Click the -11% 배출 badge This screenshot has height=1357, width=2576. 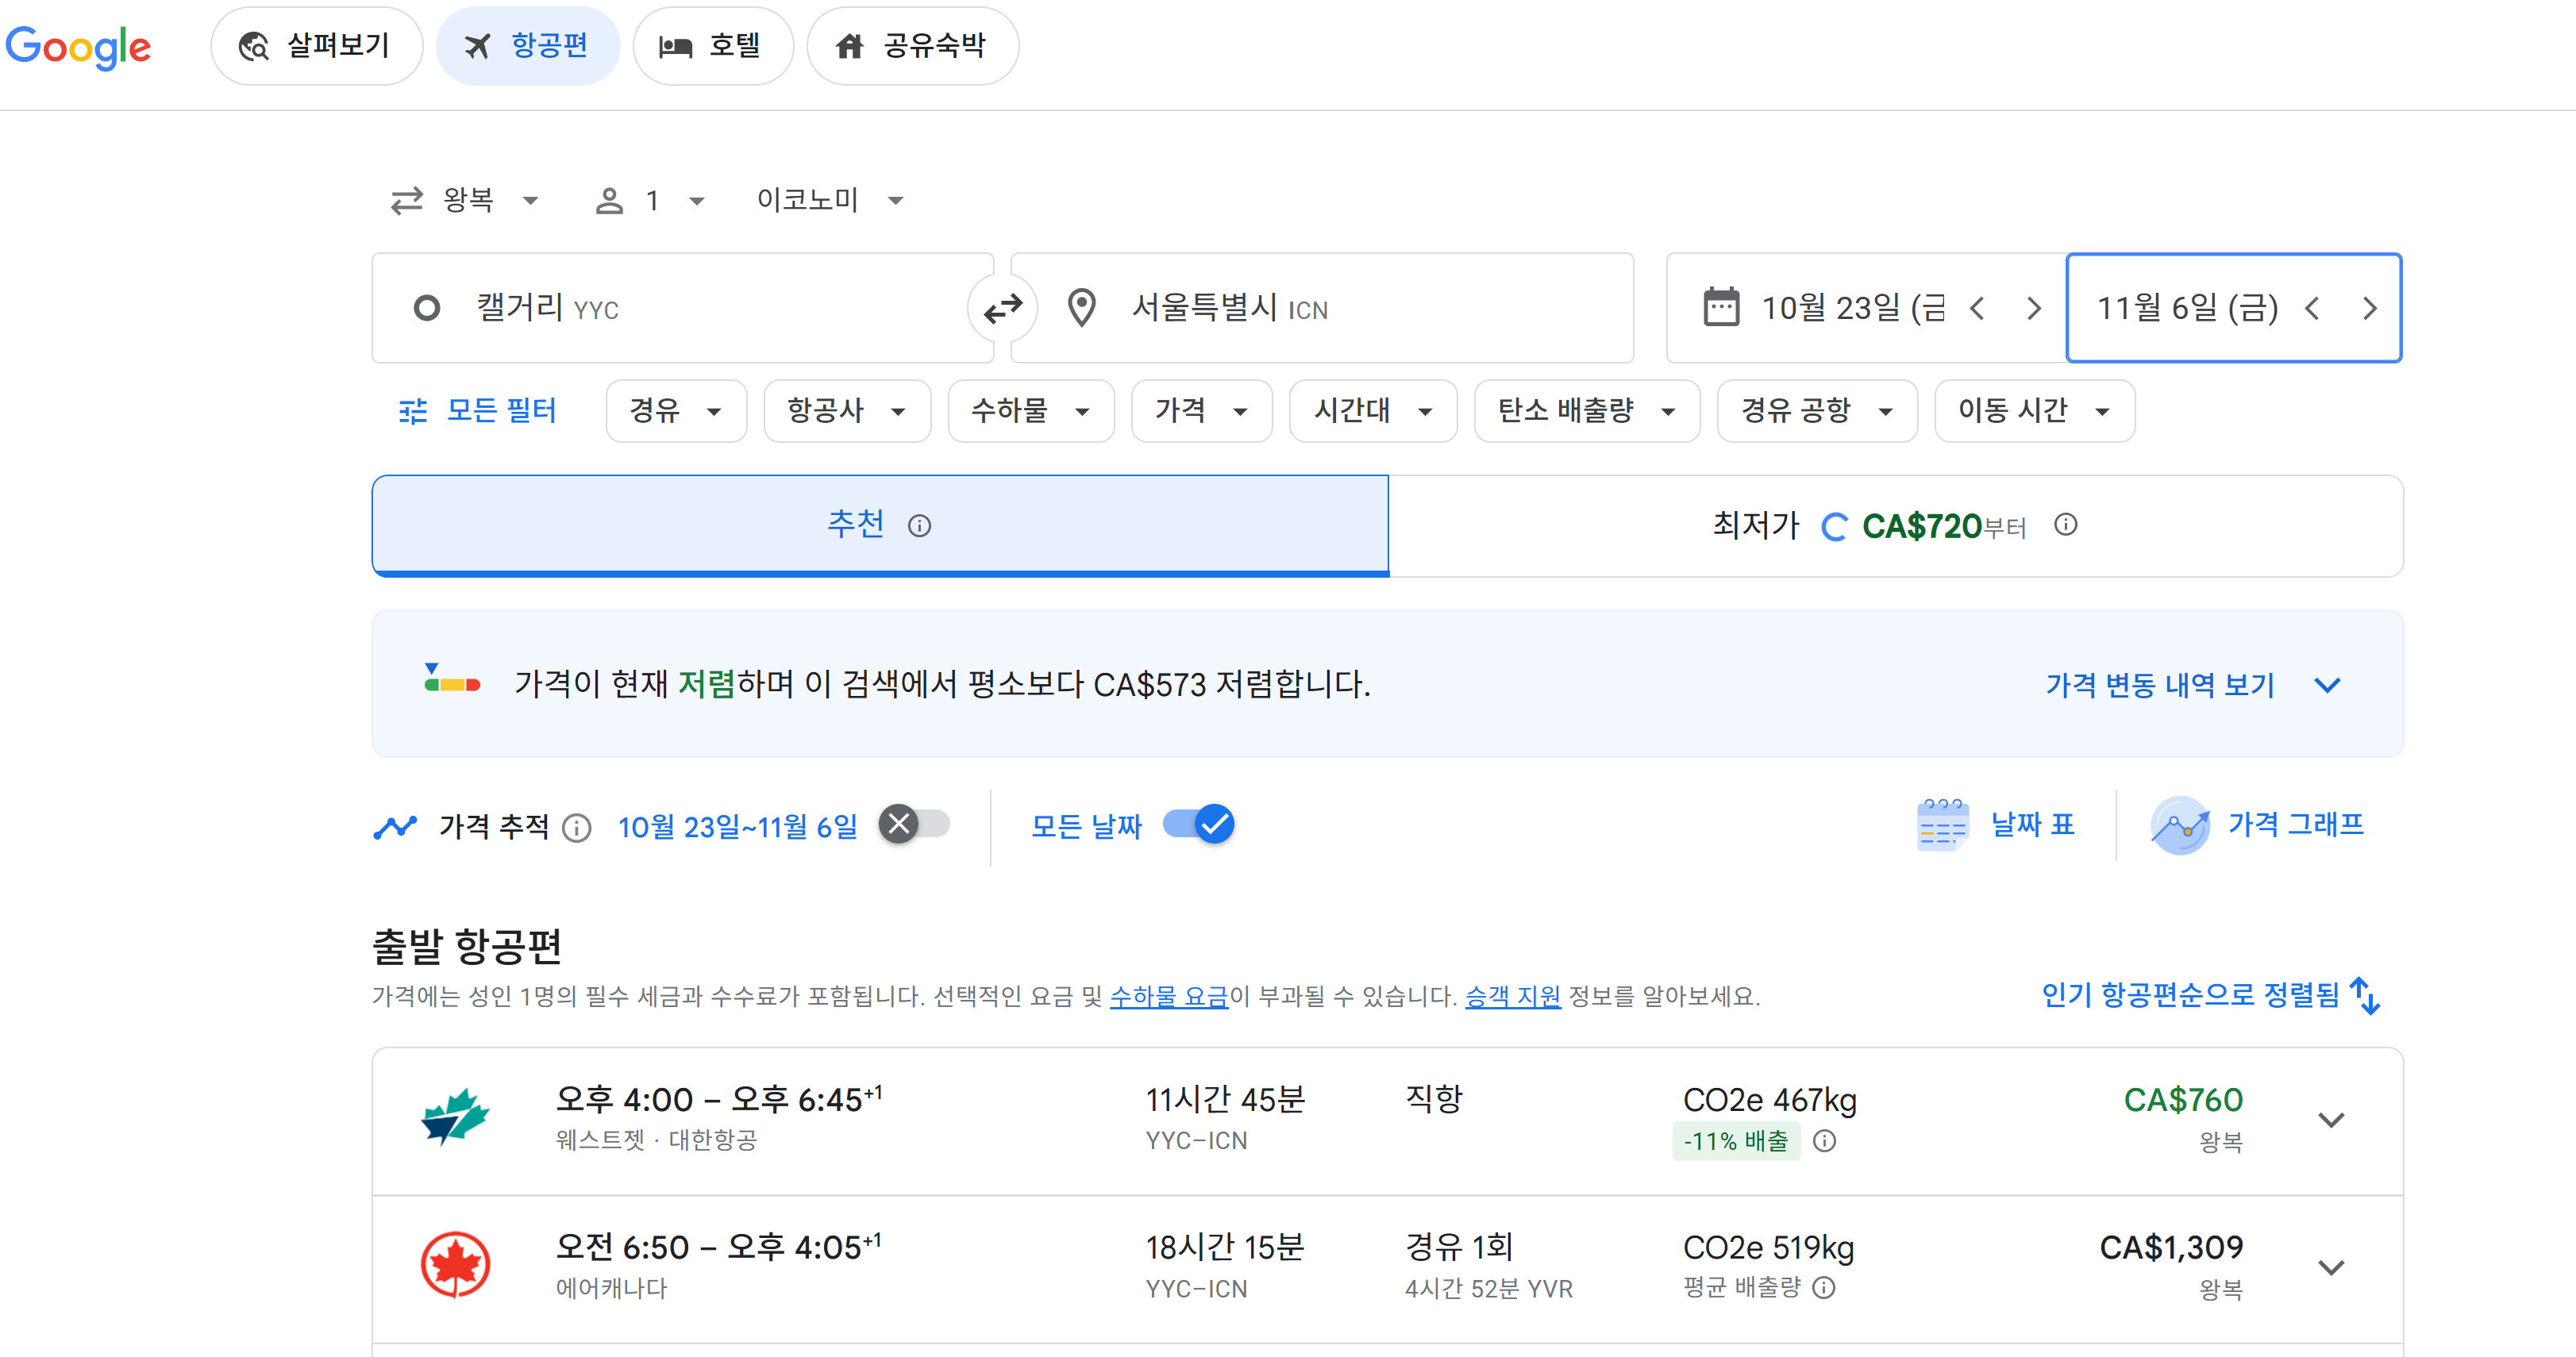pyautogui.click(x=1735, y=1141)
